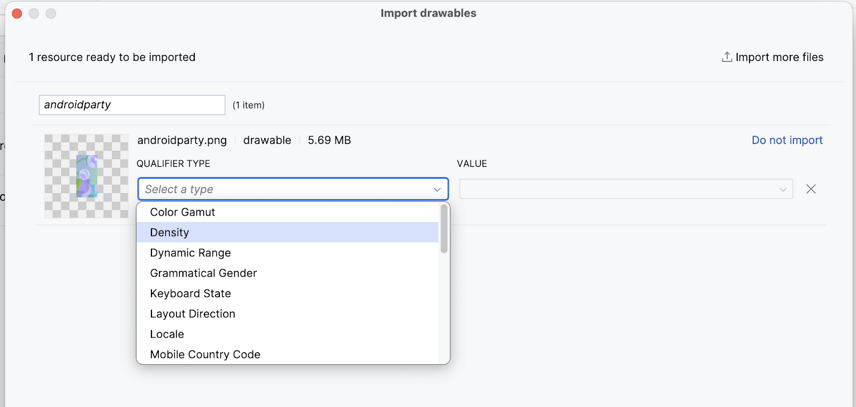The height and width of the screenshot is (407, 856).
Task: Close the Import drawables window
Action: pos(17,13)
